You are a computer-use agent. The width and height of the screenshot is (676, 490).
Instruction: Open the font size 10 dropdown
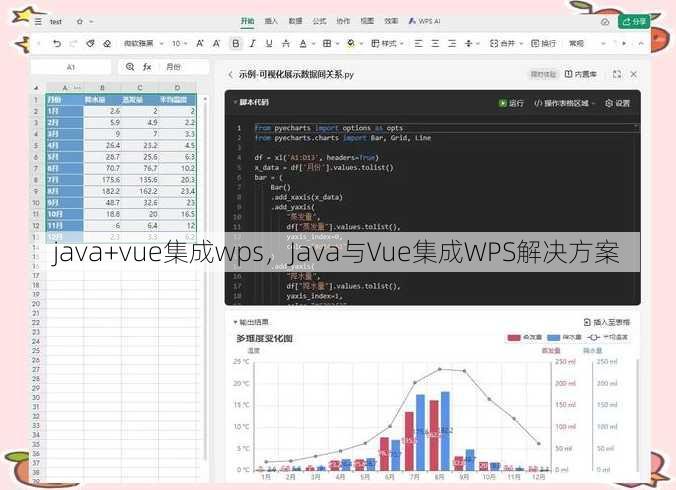(179, 44)
